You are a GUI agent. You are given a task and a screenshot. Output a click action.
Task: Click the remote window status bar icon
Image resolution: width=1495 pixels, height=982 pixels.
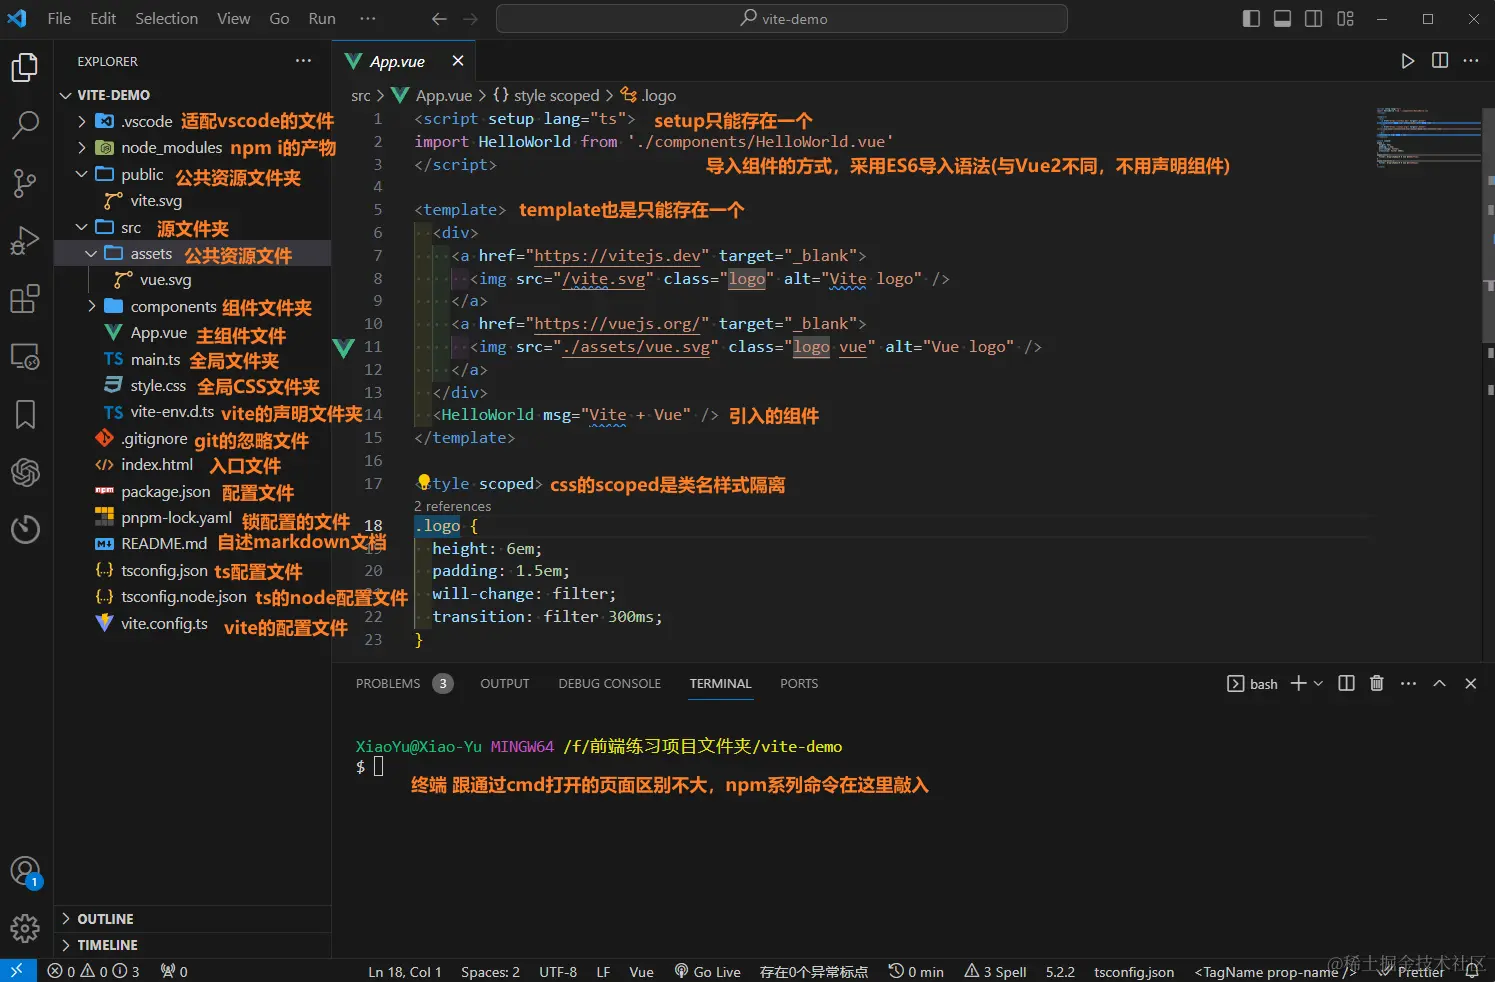(18, 970)
